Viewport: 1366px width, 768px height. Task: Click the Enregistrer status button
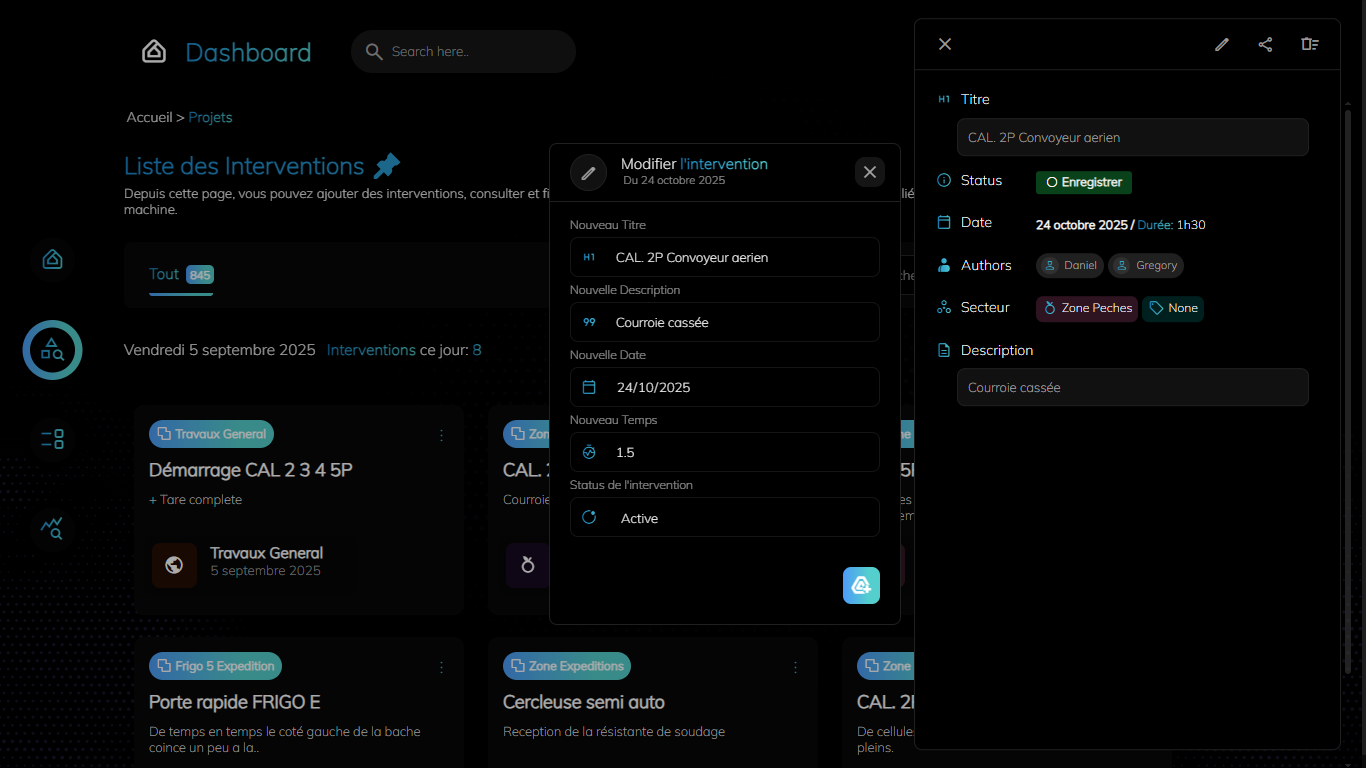[1084, 182]
